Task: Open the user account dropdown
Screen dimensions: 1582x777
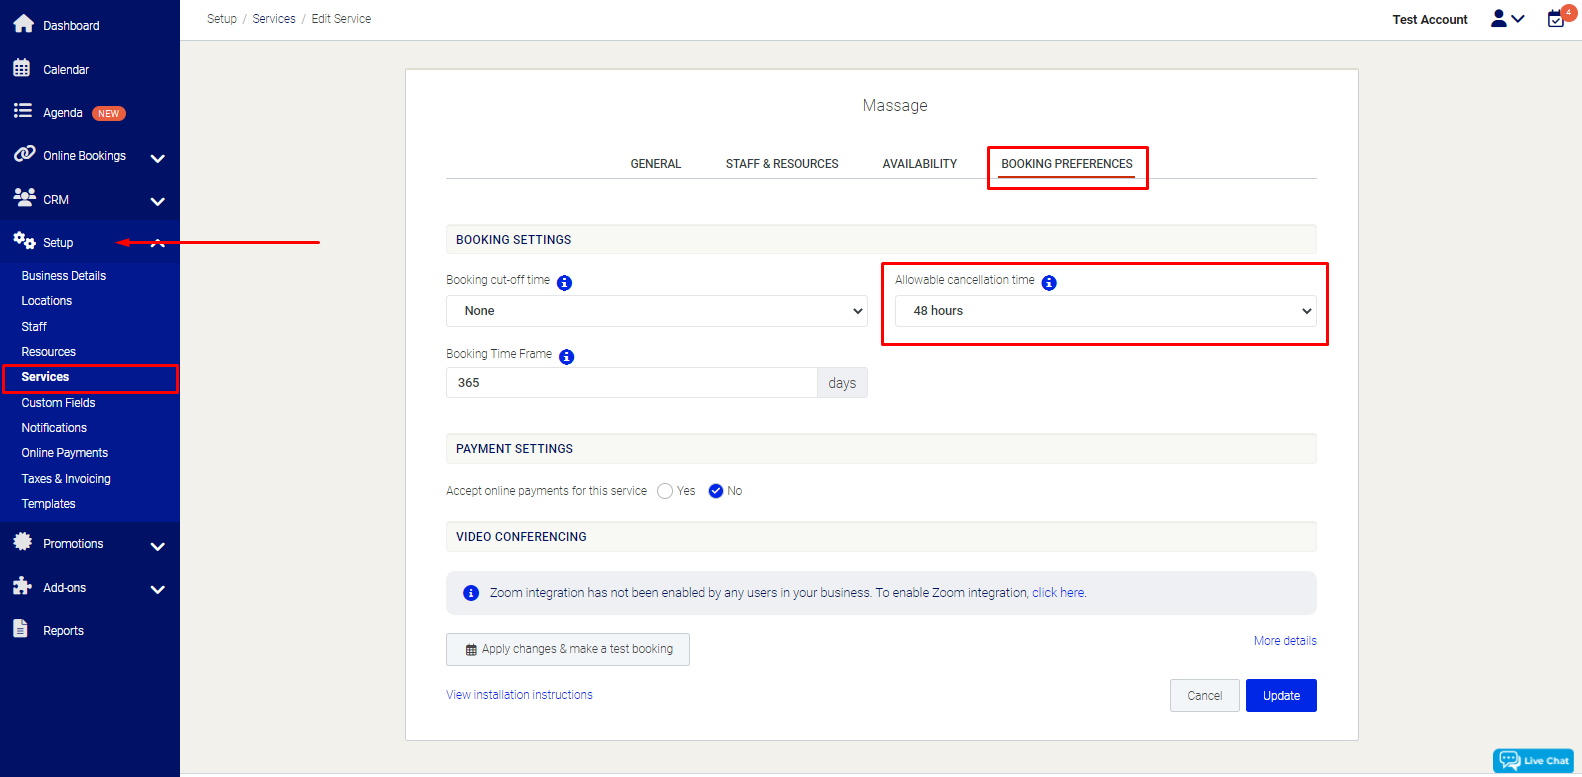Action: (1507, 19)
